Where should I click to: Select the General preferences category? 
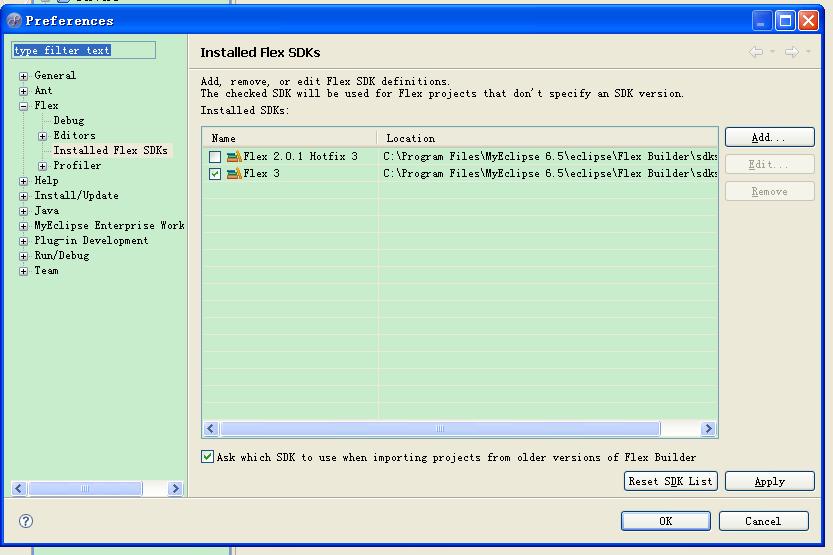[55, 75]
